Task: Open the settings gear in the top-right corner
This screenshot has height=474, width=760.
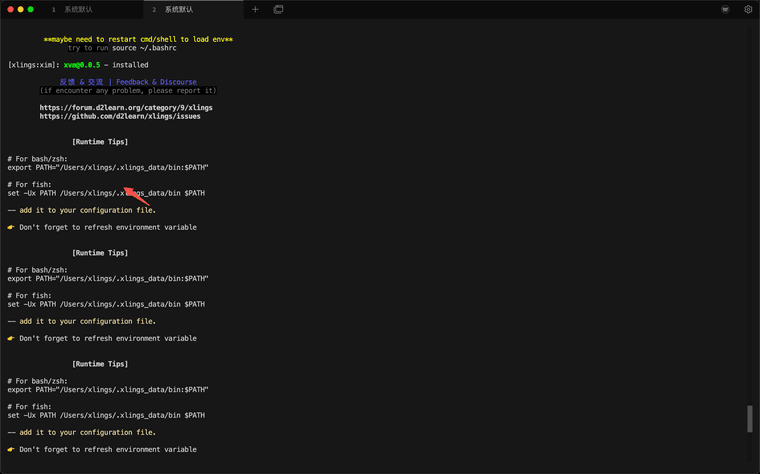Action: pyautogui.click(x=748, y=9)
